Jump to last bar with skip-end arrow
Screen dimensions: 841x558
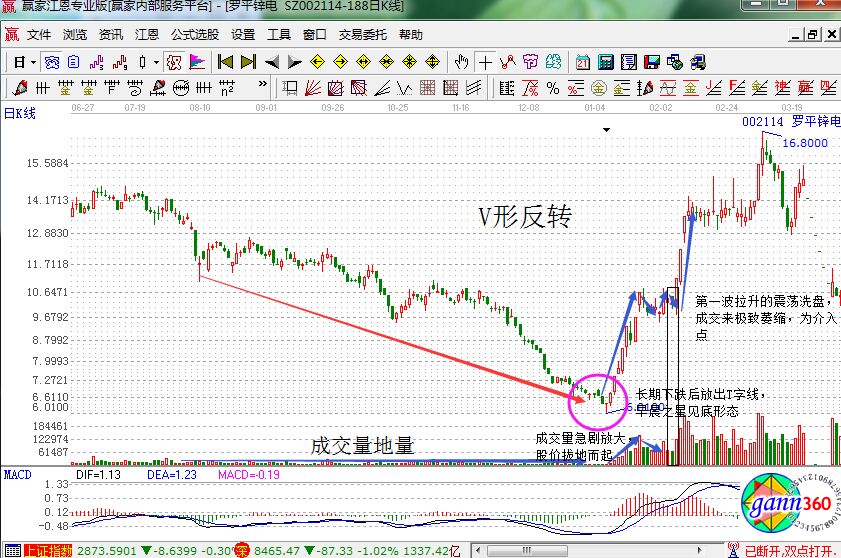[247, 62]
